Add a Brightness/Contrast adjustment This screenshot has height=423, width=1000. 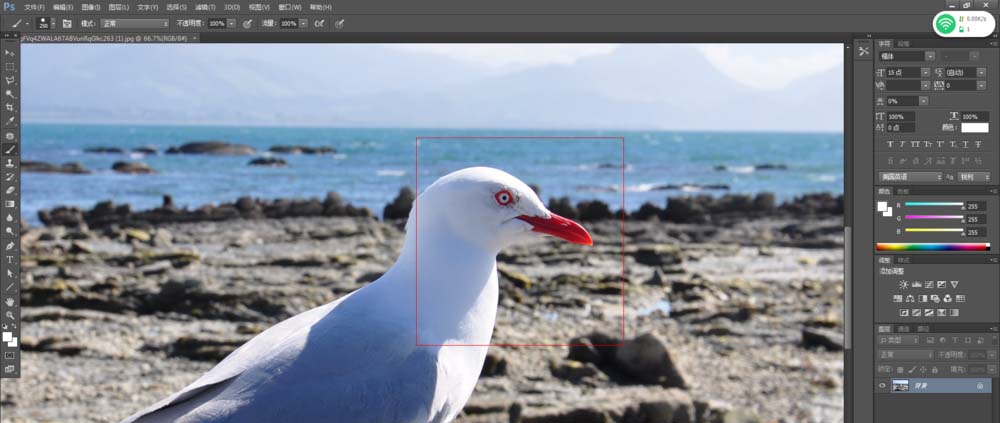pyautogui.click(x=903, y=285)
